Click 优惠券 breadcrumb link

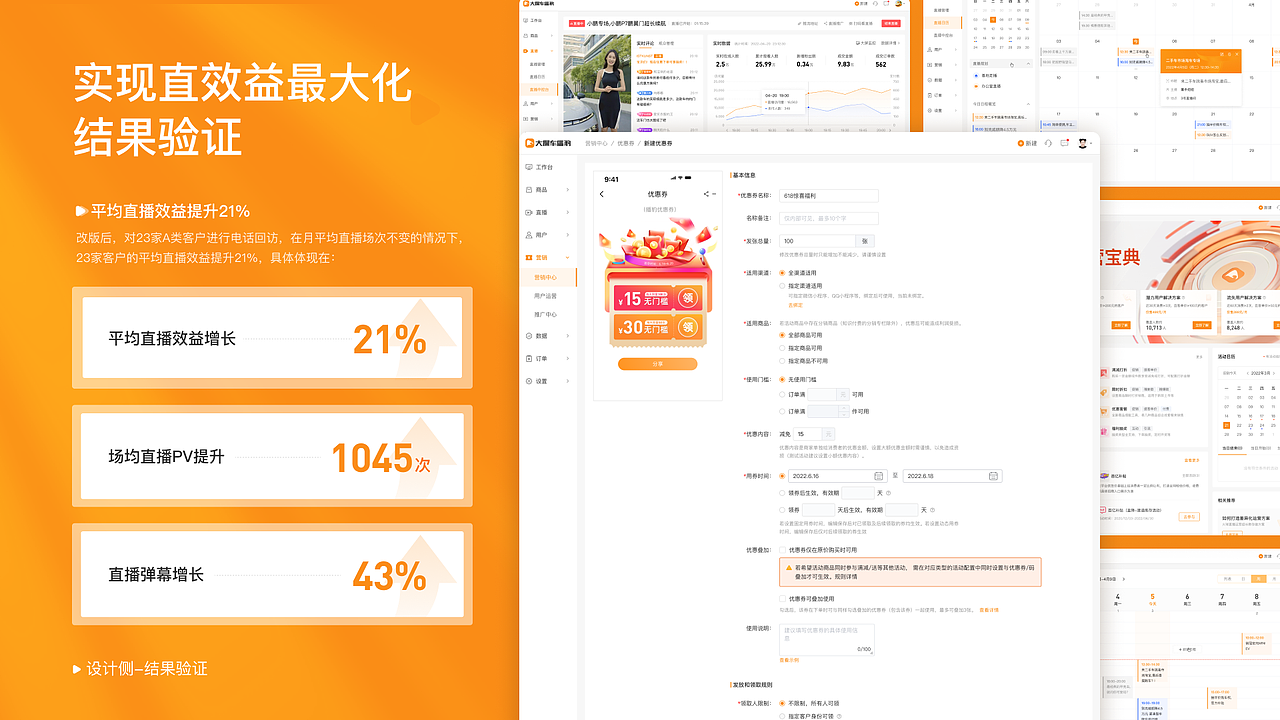tap(625, 143)
